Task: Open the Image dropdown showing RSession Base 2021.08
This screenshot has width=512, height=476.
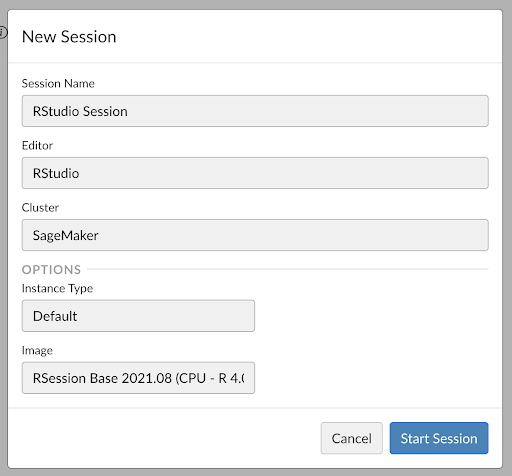Action: tap(138, 378)
